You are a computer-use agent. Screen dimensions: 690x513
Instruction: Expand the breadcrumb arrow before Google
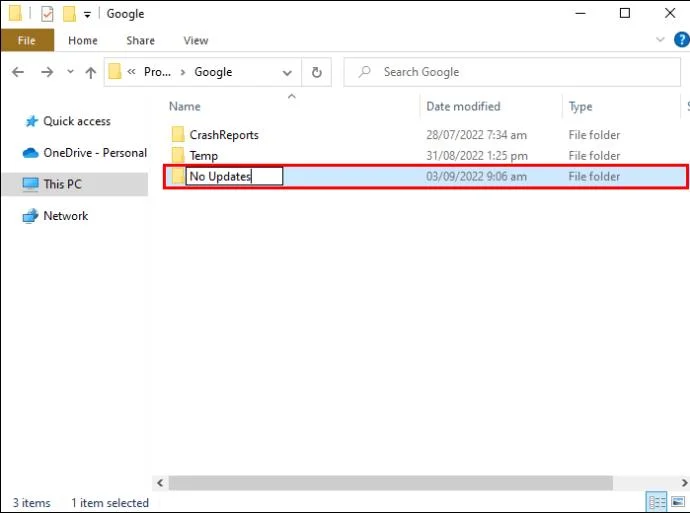tap(183, 72)
